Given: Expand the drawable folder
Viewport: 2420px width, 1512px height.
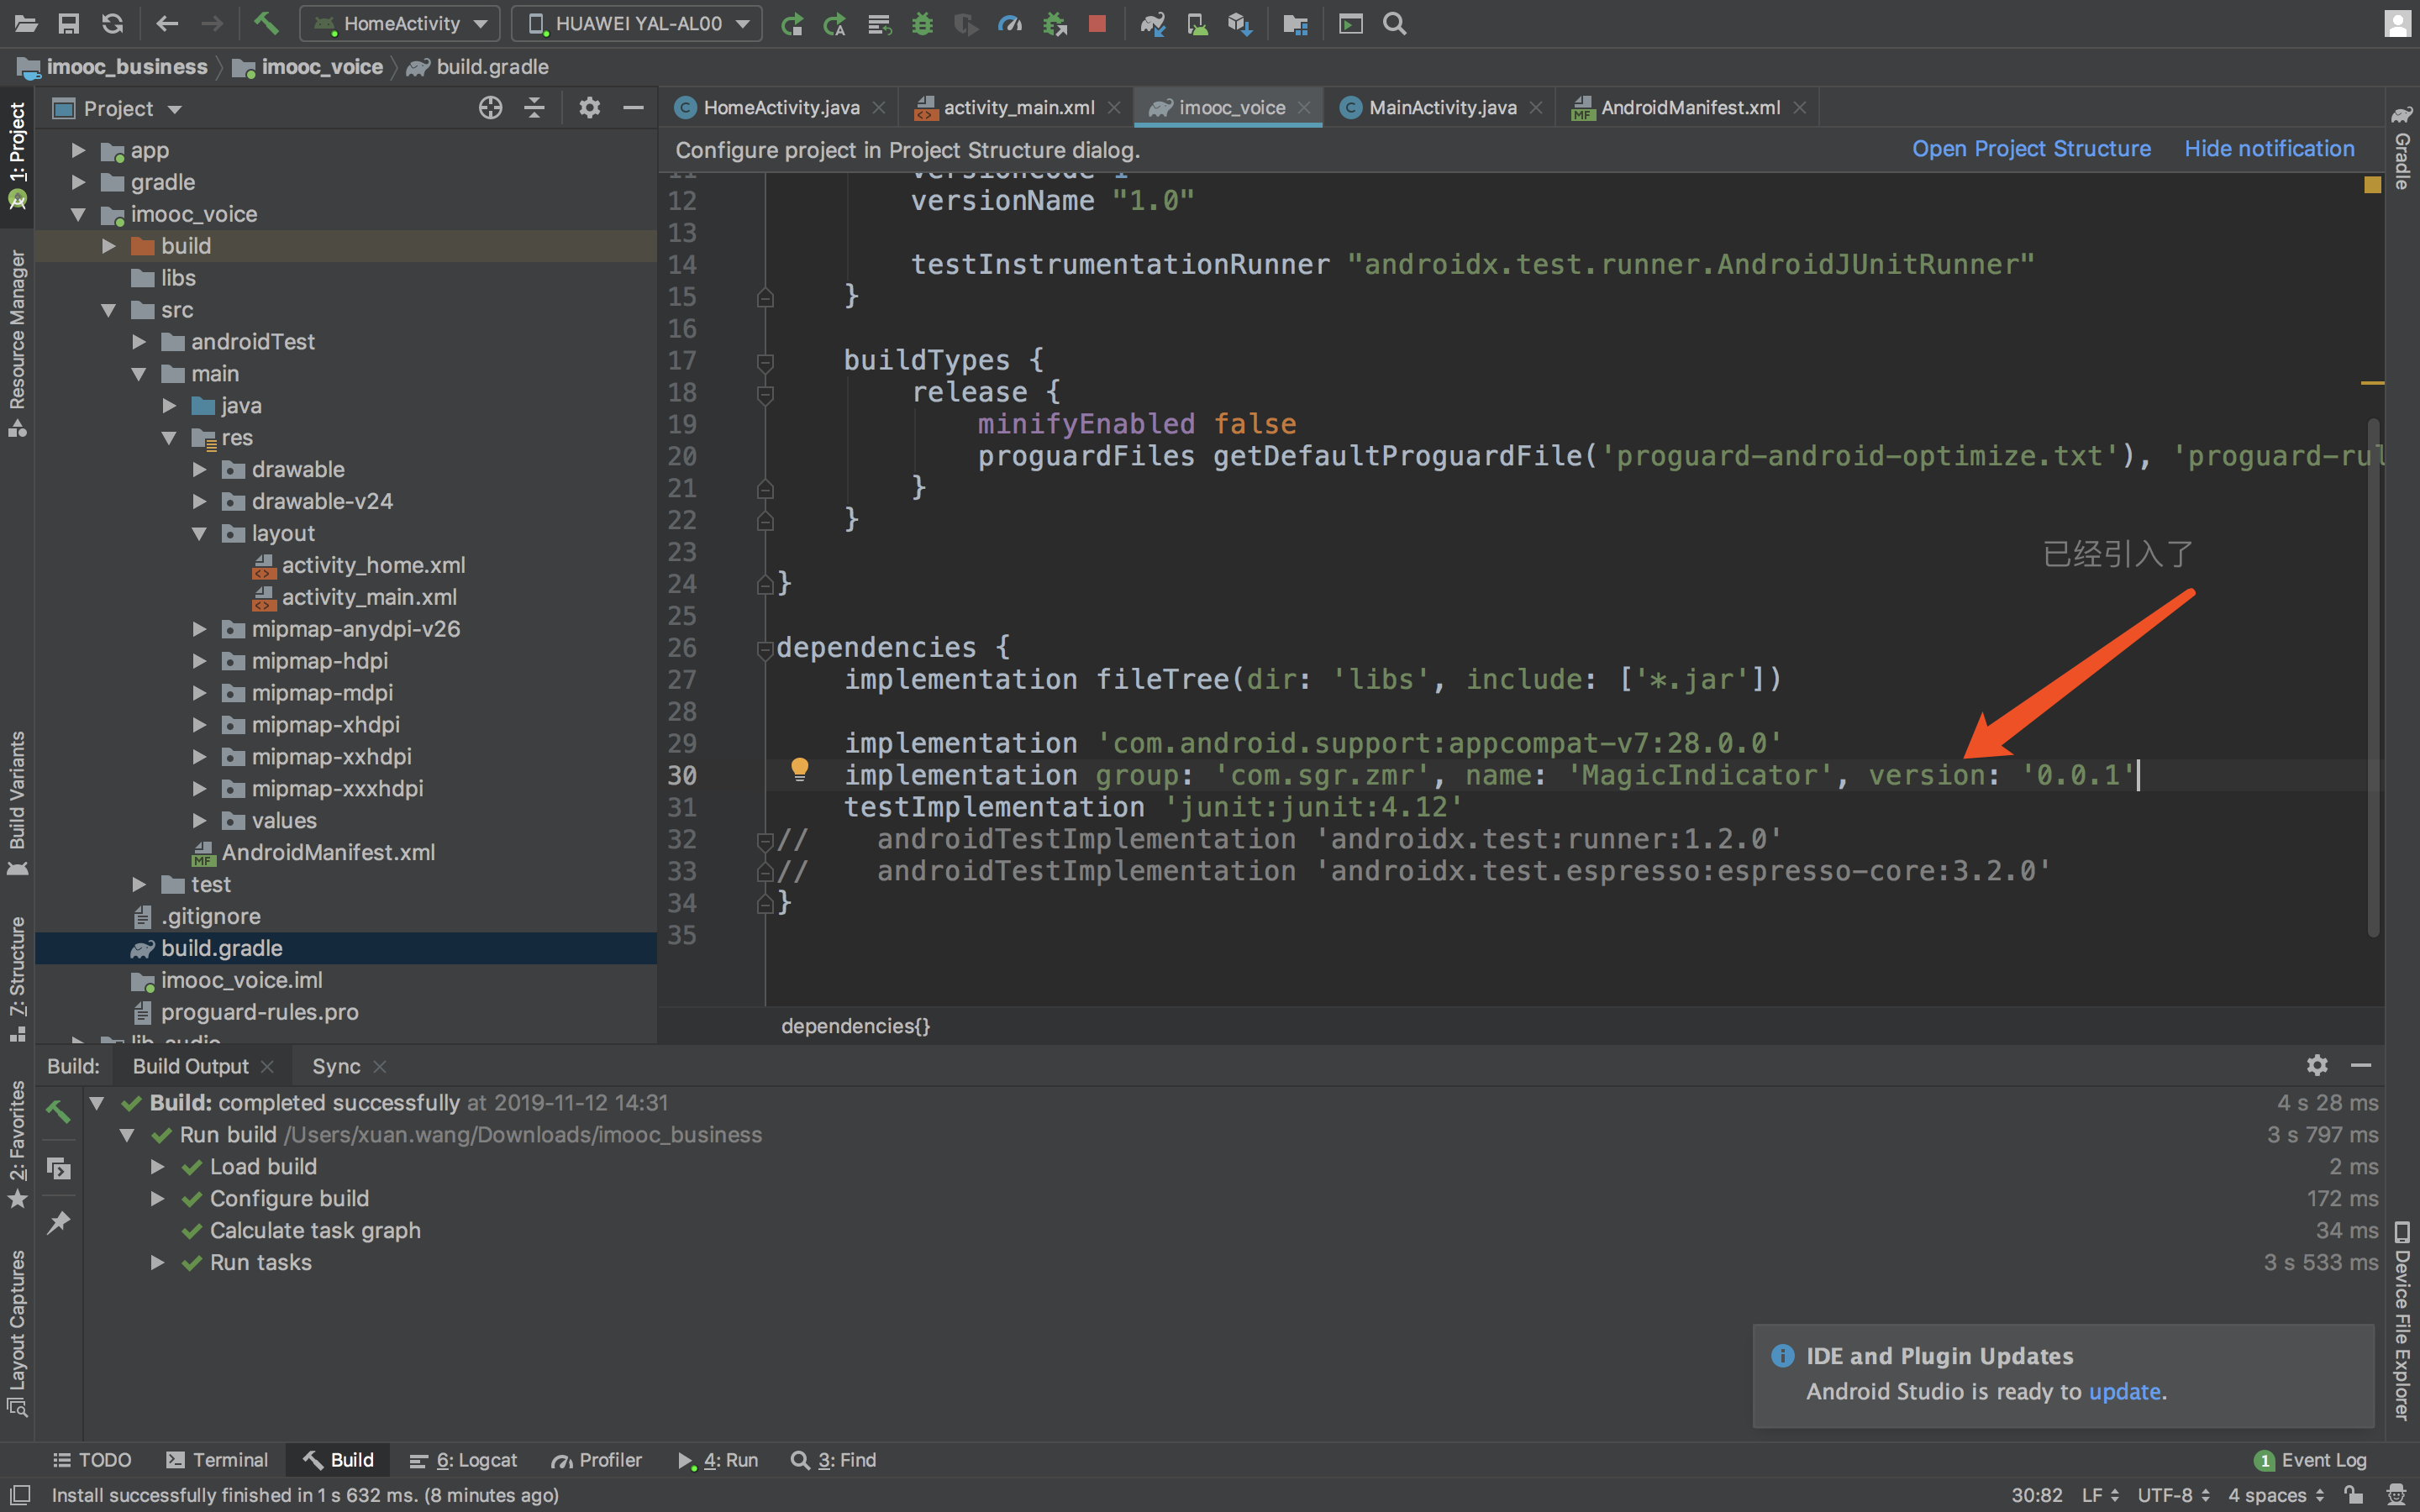Looking at the screenshot, I should (x=199, y=470).
